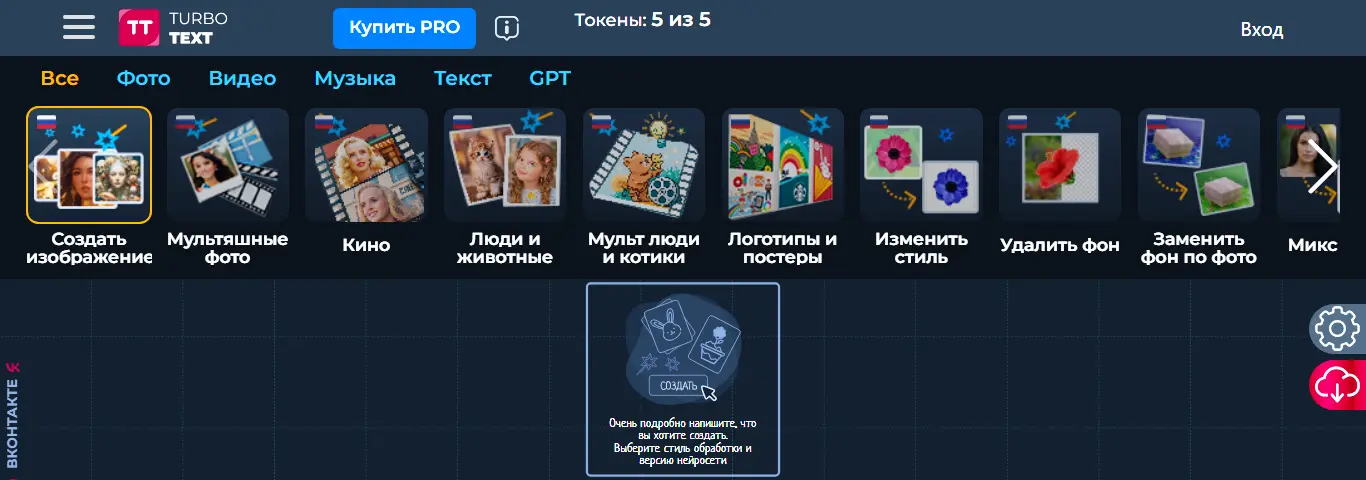This screenshot has height=480, width=1366.
Task: Switch to the Фото tab
Action: [143, 78]
